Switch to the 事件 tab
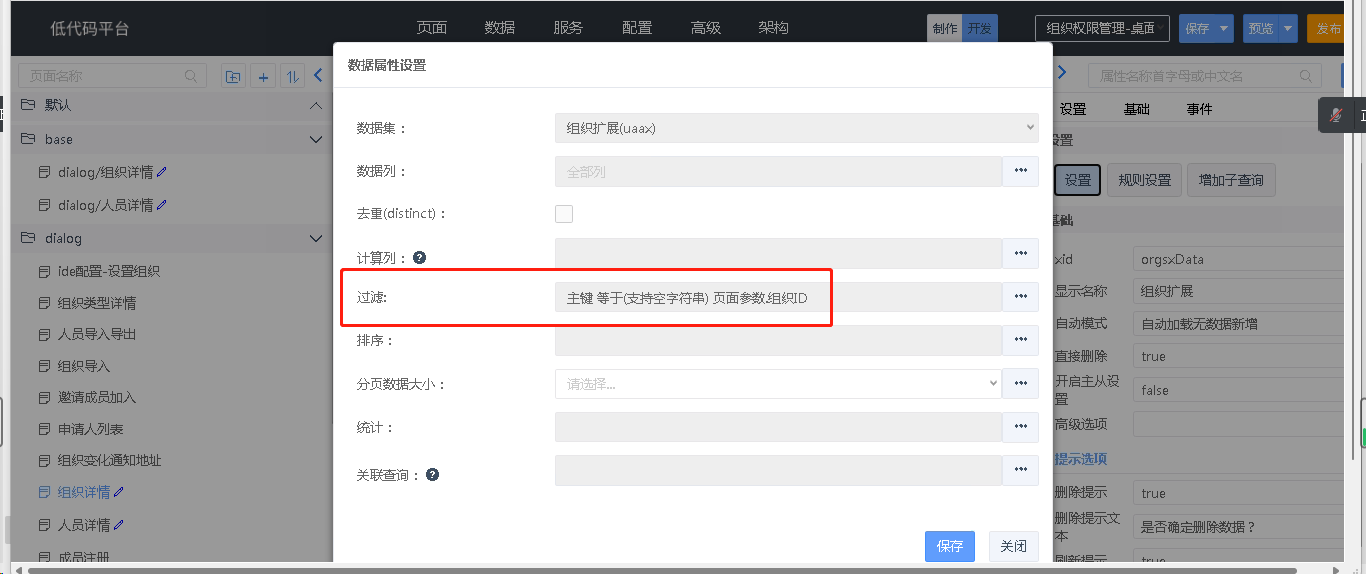 click(x=1199, y=109)
